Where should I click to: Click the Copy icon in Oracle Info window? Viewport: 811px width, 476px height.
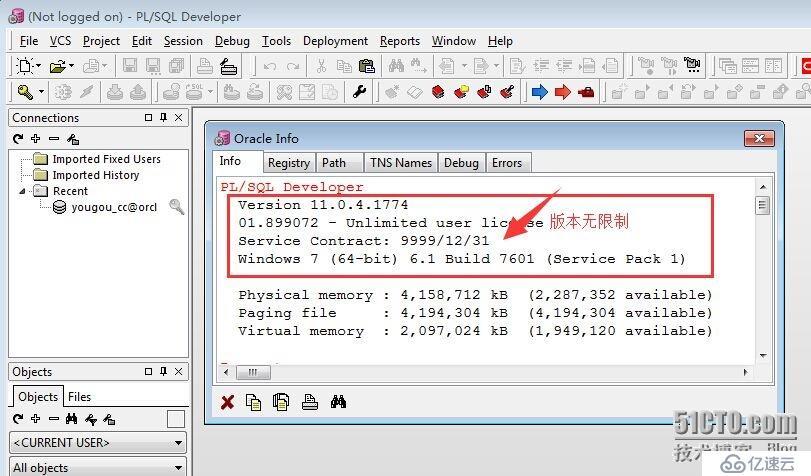[253, 402]
